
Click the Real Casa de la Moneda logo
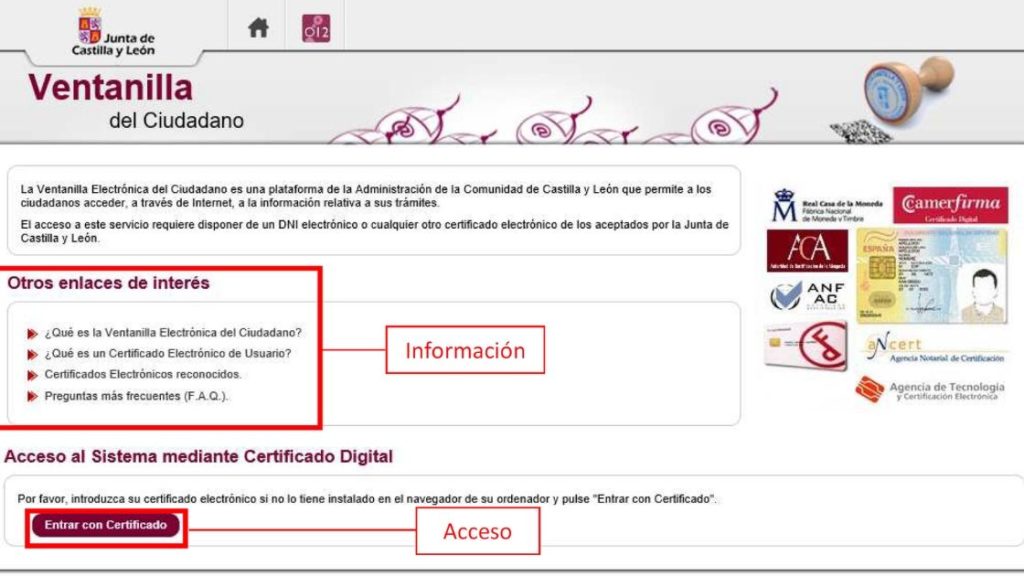(x=826, y=207)
